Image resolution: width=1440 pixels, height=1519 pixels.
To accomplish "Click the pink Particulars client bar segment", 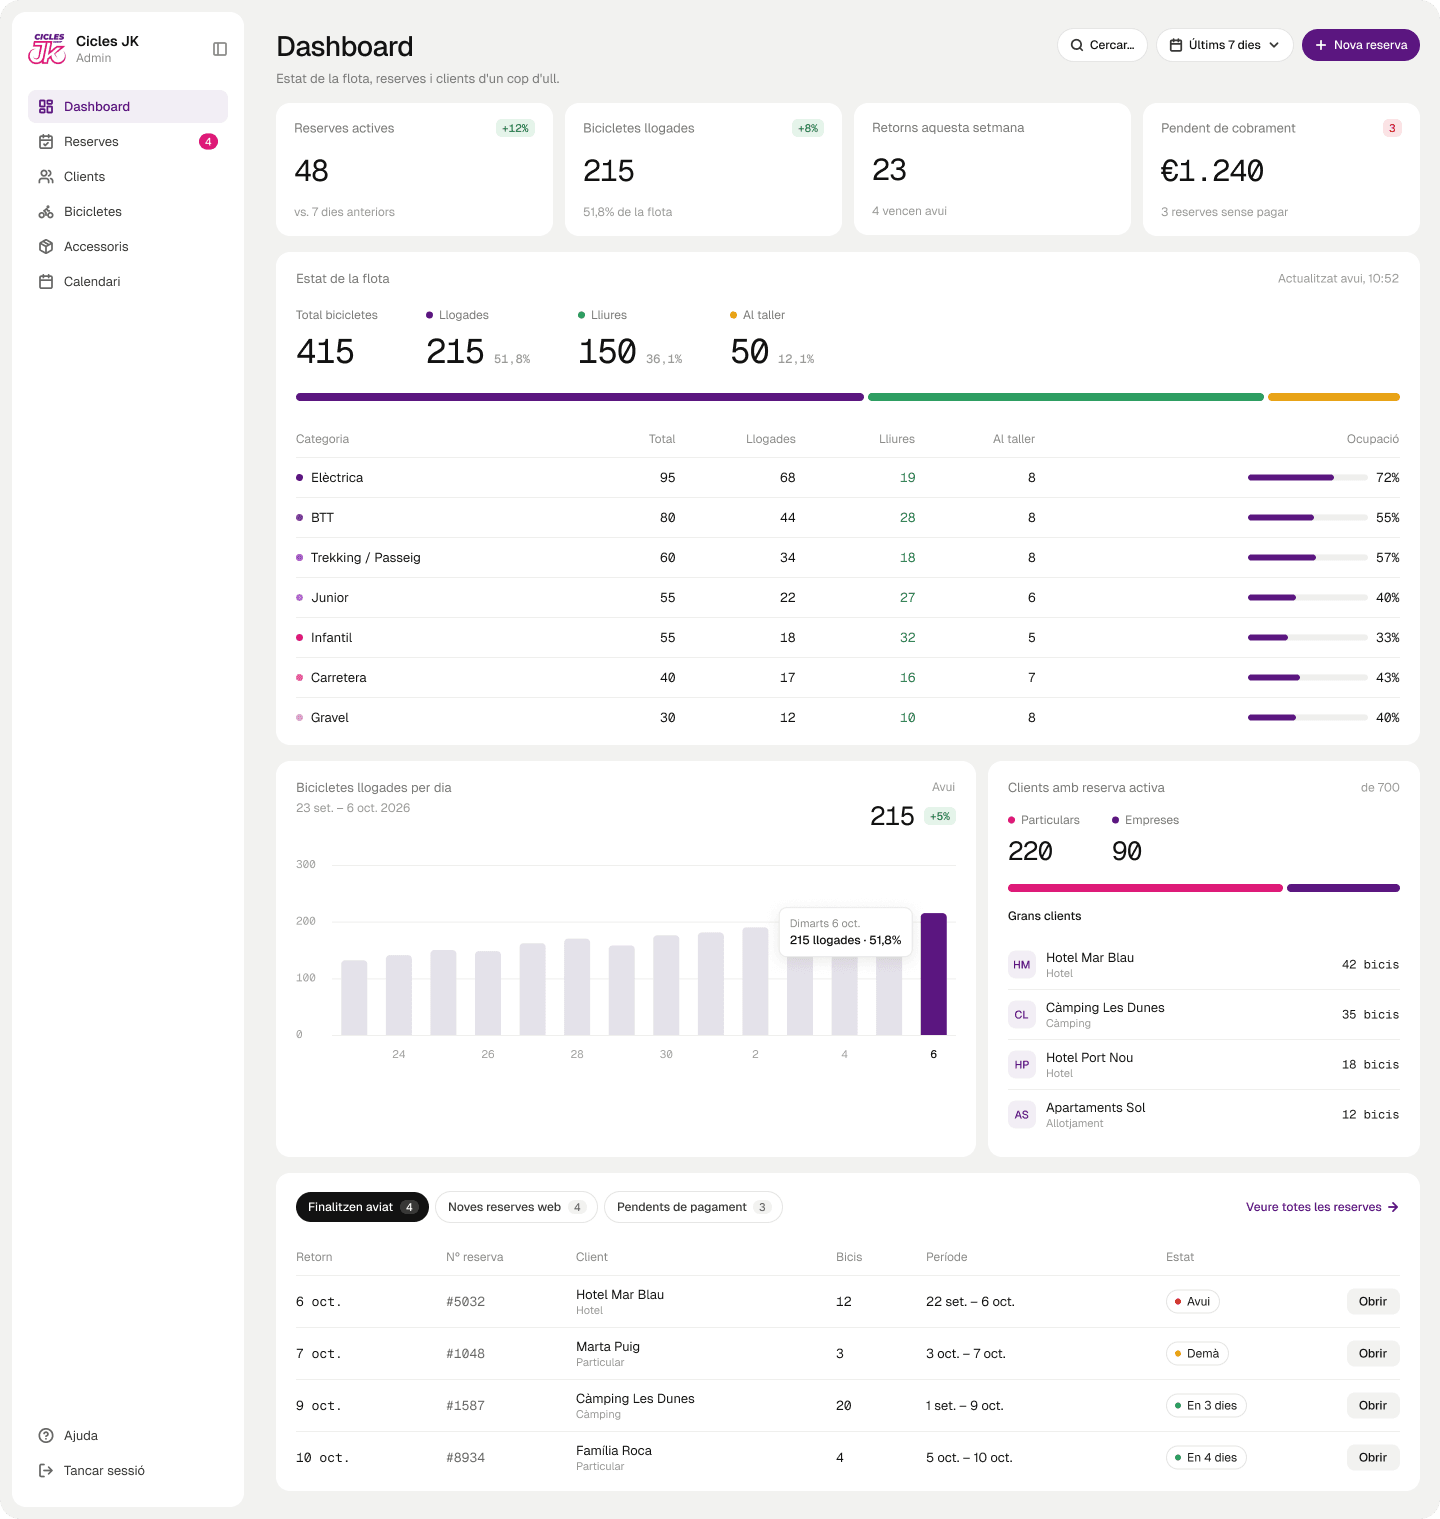I will point(1145,888).
